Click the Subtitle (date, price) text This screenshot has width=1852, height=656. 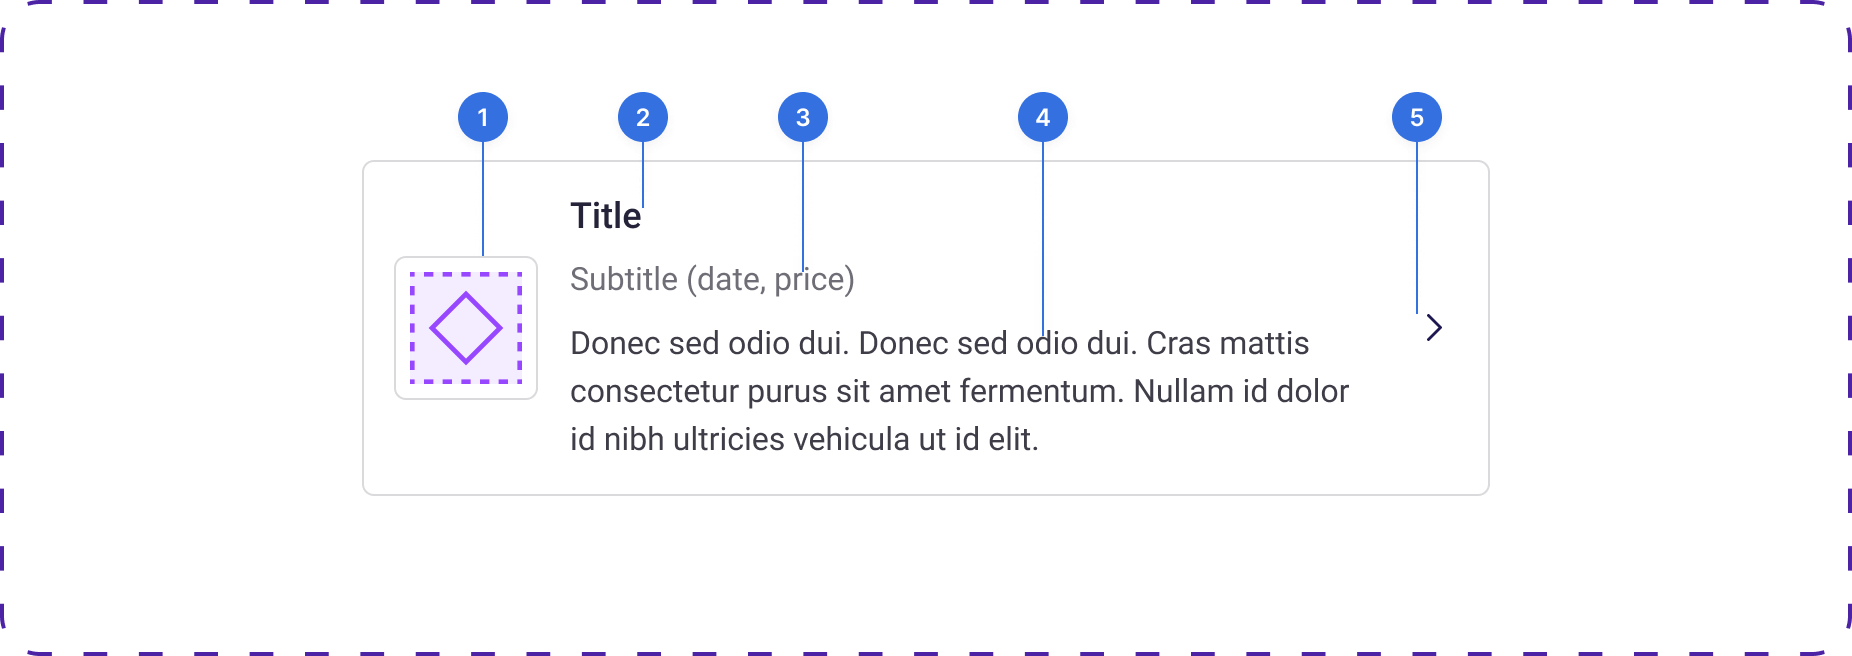[x=712, y=279]
